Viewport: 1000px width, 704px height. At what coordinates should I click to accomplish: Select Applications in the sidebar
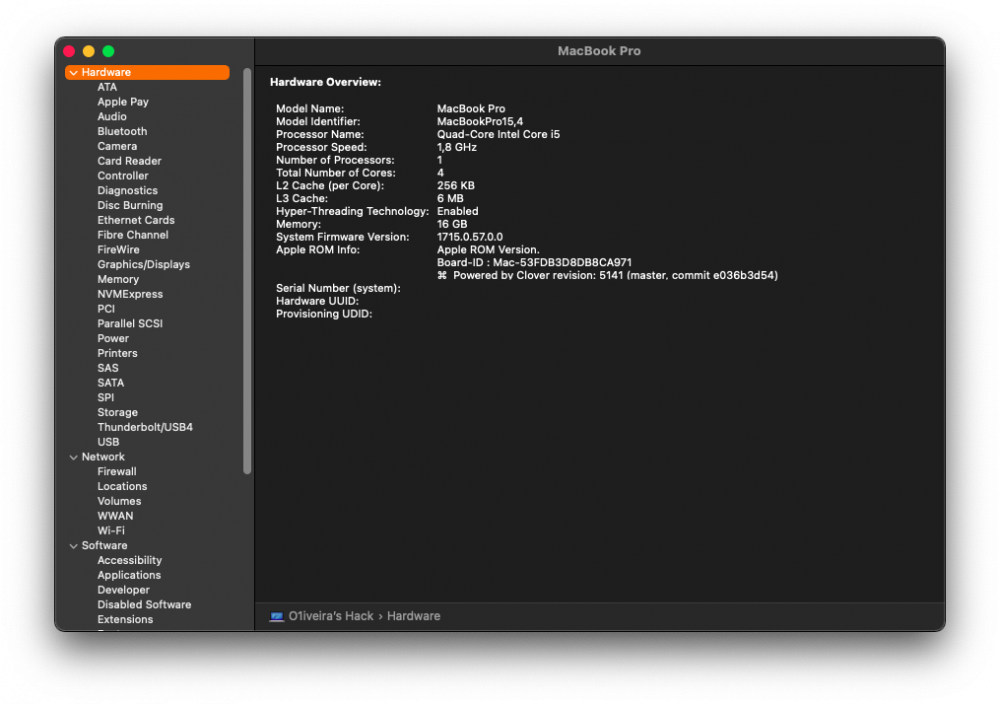point(129,575)
